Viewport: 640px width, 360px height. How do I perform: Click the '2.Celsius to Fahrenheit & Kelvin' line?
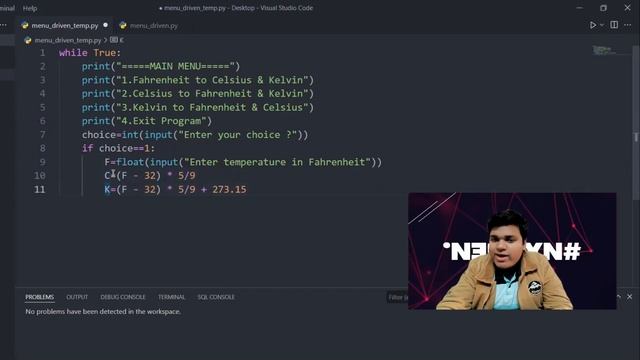(198, 93)
